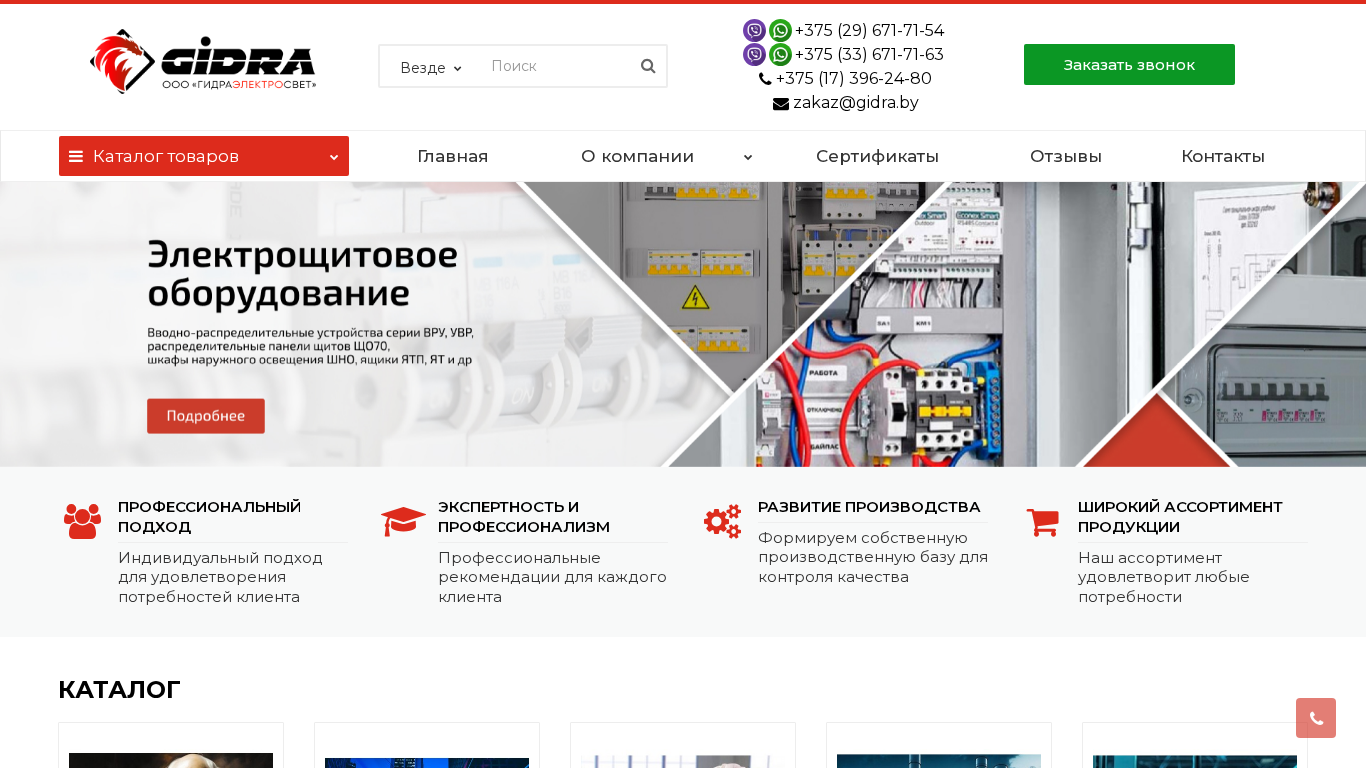Click the Широкий ассортимент продукции heading
This screenshot has width=1366, height=768.
point(1180,517)
